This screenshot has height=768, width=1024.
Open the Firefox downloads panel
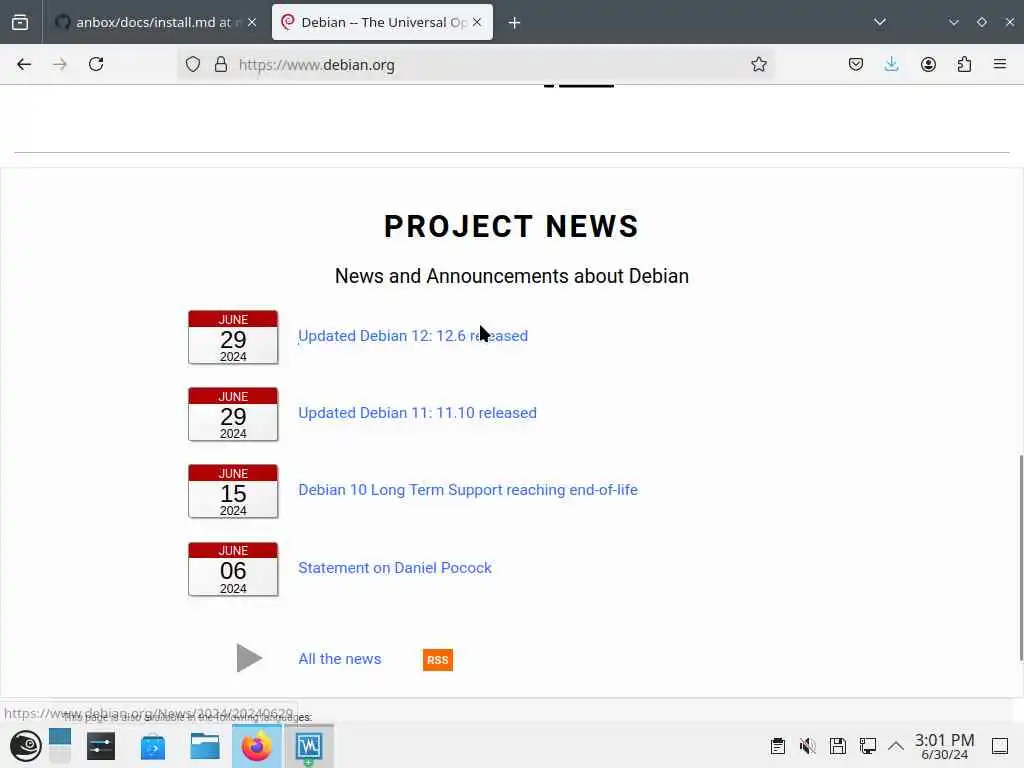[891, 64]
